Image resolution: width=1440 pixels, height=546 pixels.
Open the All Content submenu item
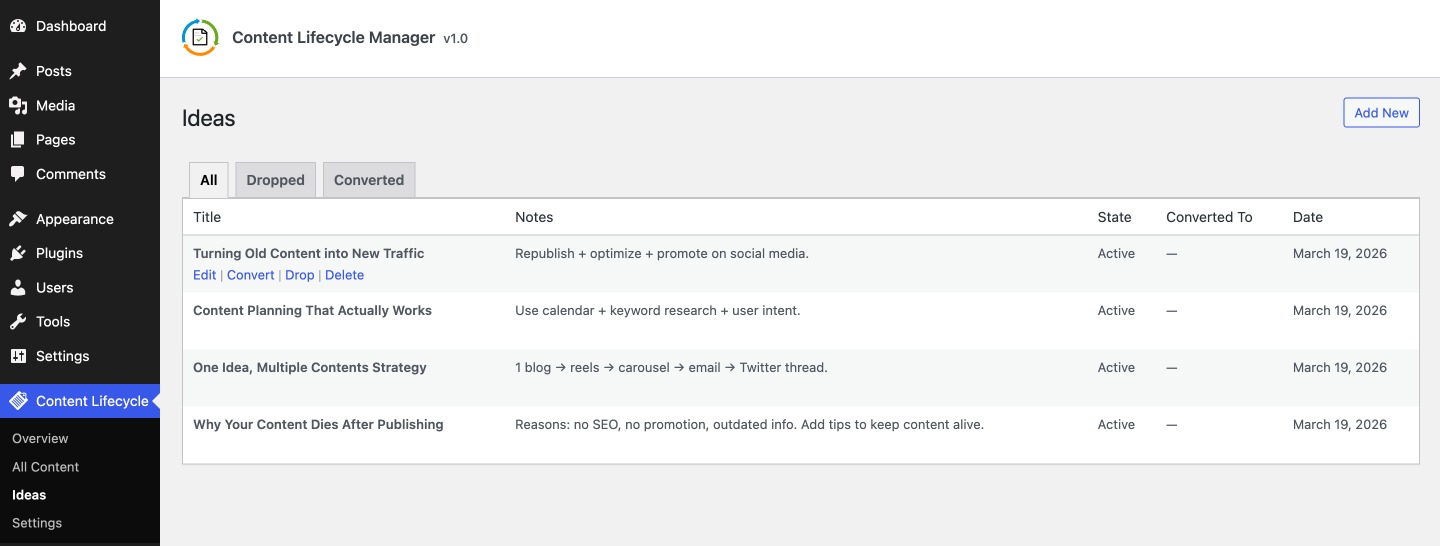pyautogui.click(x=45, y=467)
